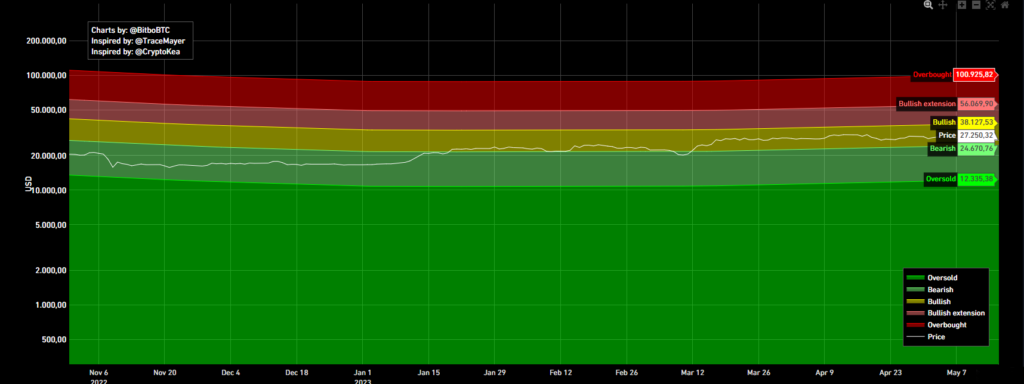Click the 500,00 y-axis label
The image size is (1024, 384).
[x=54, y=340]
